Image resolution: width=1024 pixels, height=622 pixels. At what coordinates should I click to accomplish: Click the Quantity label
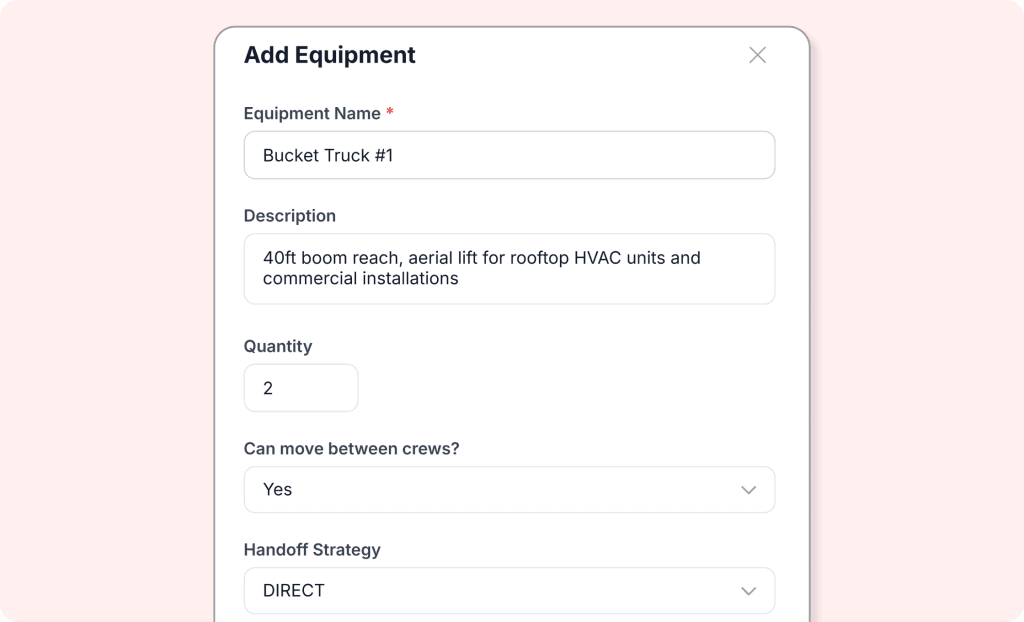[278, 346]
